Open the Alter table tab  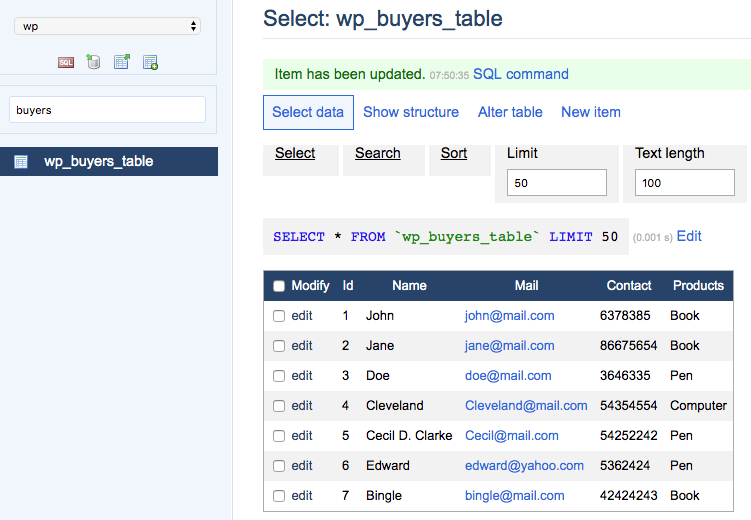pos(510,112)
